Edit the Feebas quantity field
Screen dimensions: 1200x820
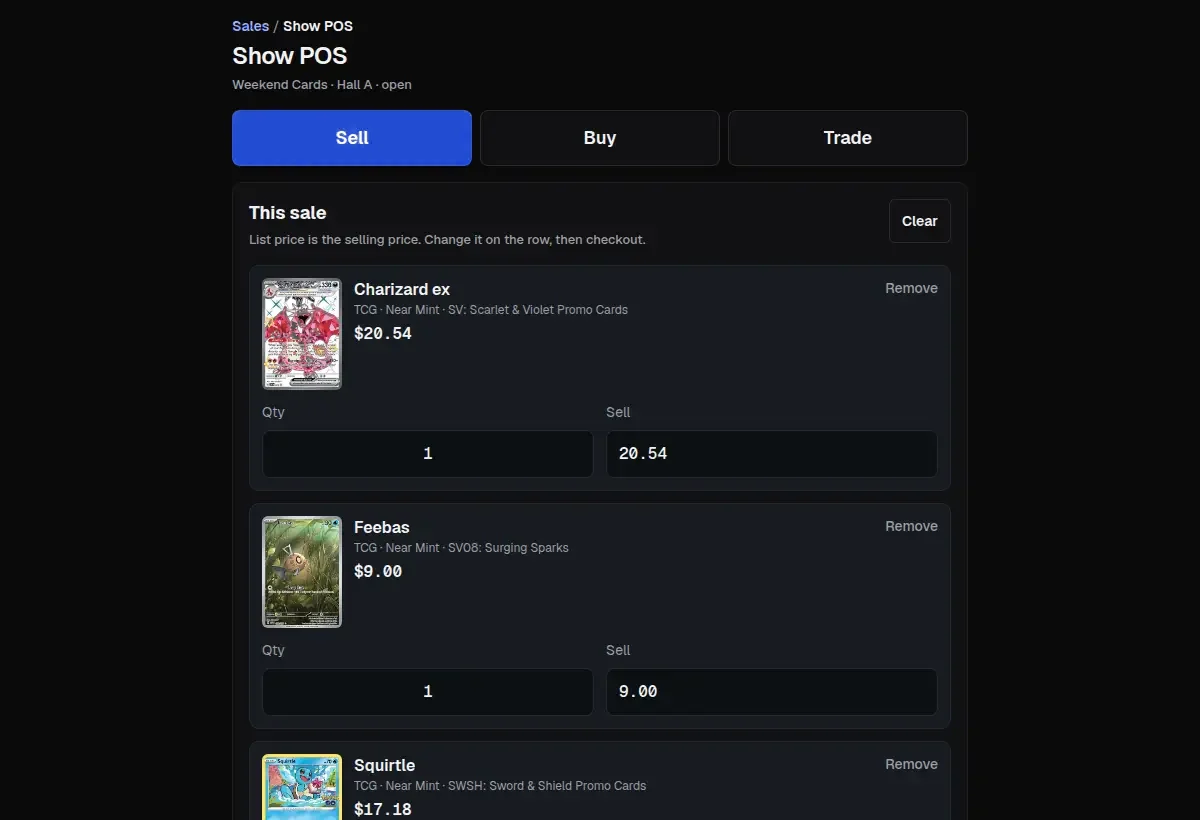428,692
